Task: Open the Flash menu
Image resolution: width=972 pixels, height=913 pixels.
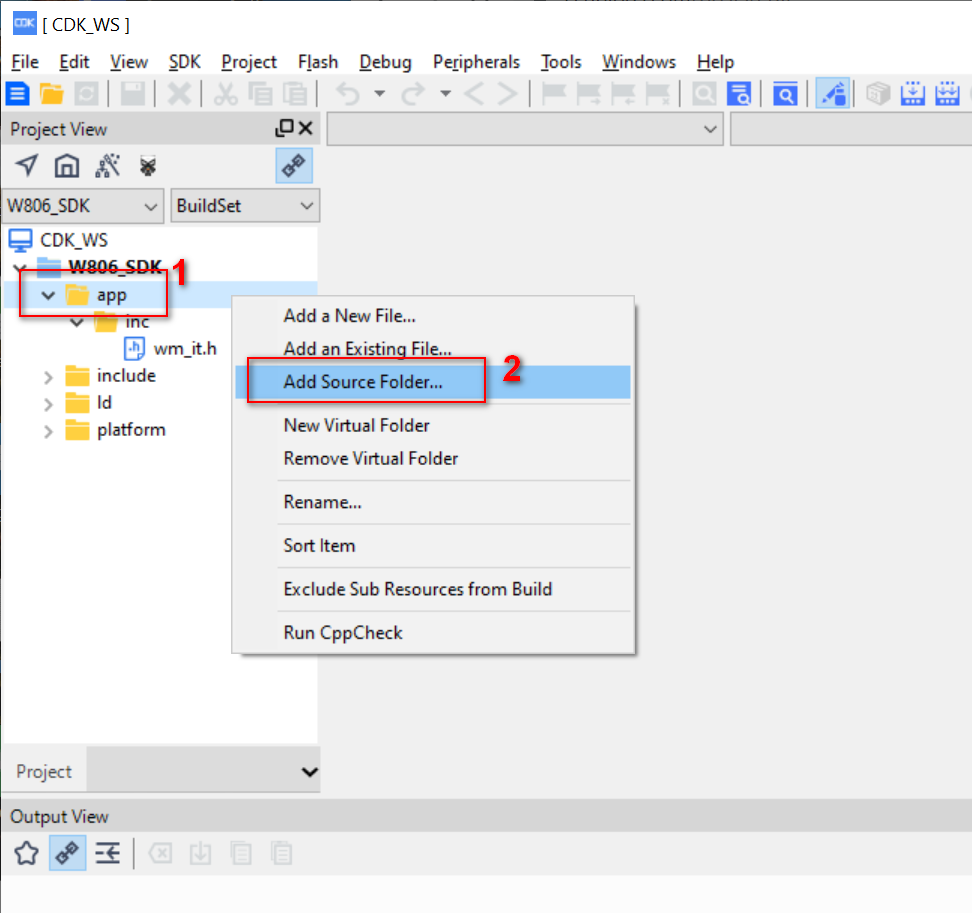Action: point(318,62)
